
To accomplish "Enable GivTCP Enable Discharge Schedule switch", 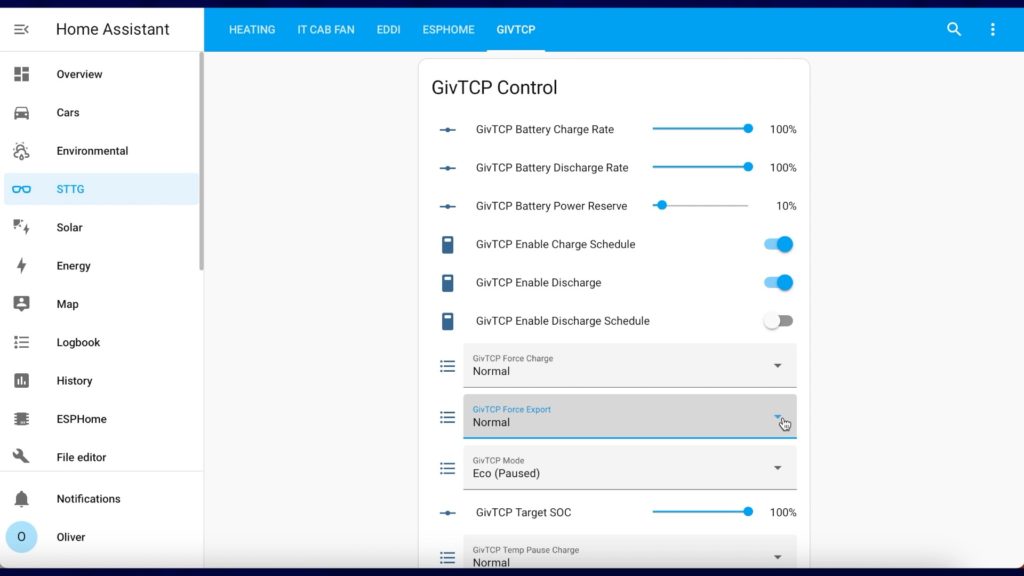I will coord(778,321).
